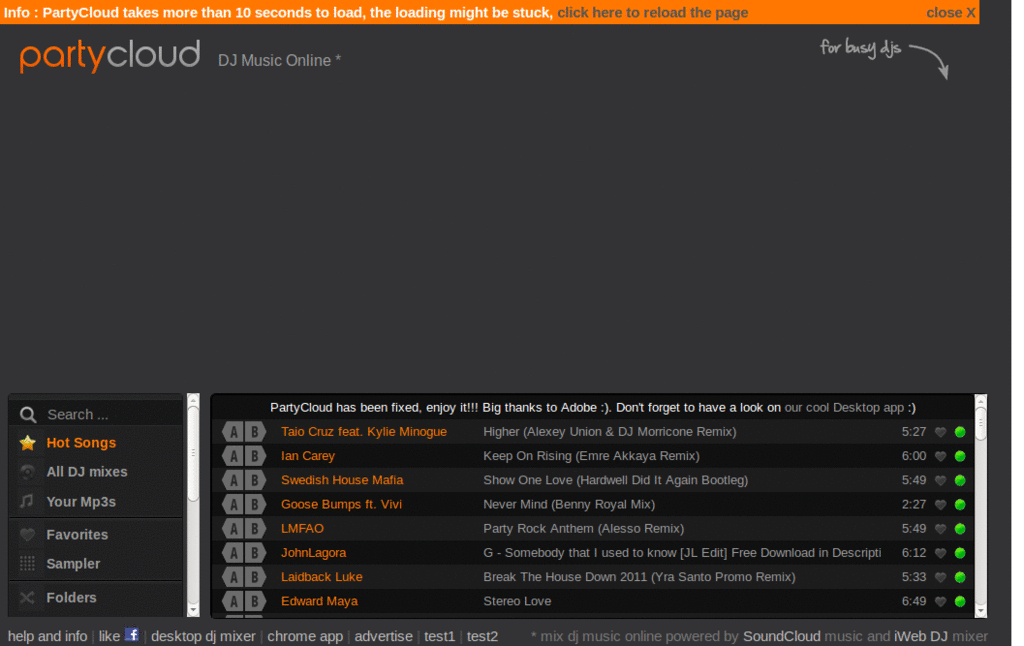The height and width of the screenshot is (646, 1024).
Task: Load Edward Maya track to deck A
Action: click(x=233, y=601)
